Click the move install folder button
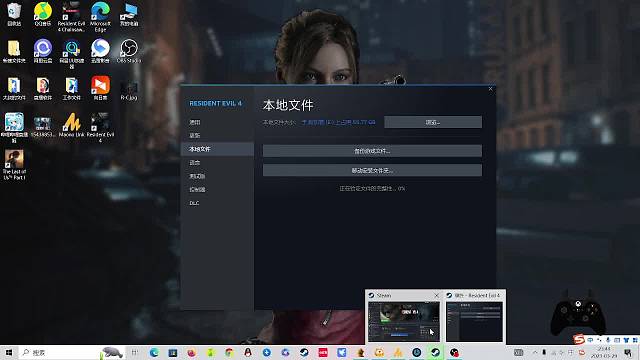 point(372,170)
